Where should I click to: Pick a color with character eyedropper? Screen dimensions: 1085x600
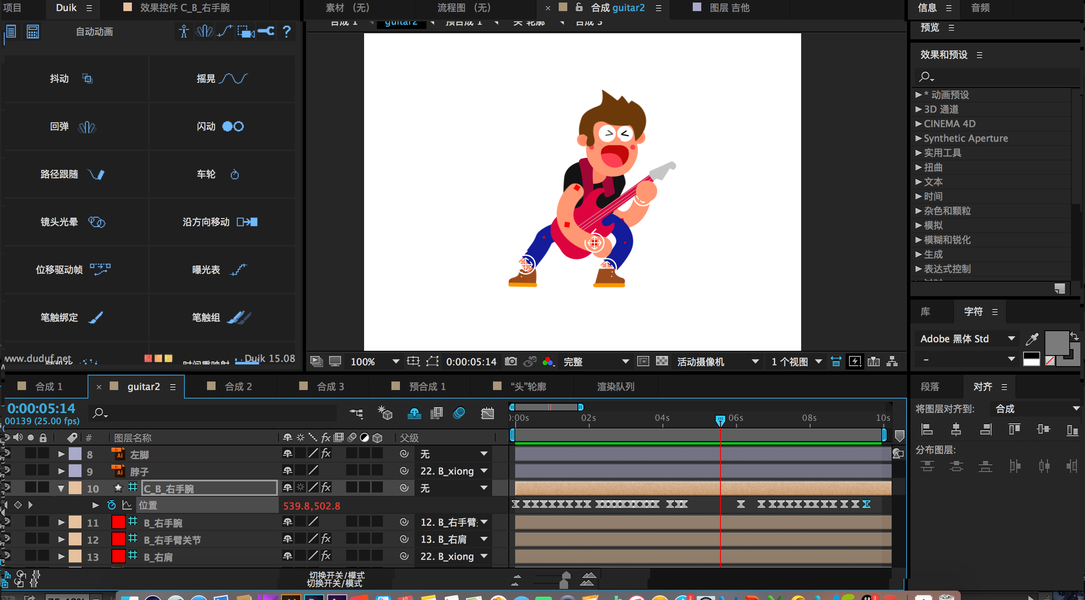coord(1032,338)
